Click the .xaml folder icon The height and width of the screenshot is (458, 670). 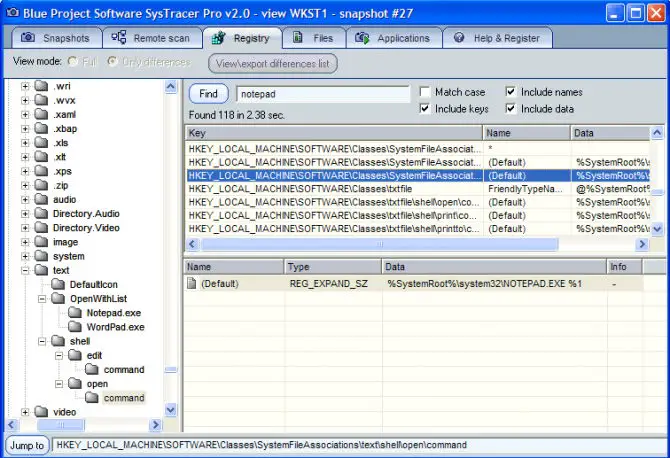[x=41, y=114]
